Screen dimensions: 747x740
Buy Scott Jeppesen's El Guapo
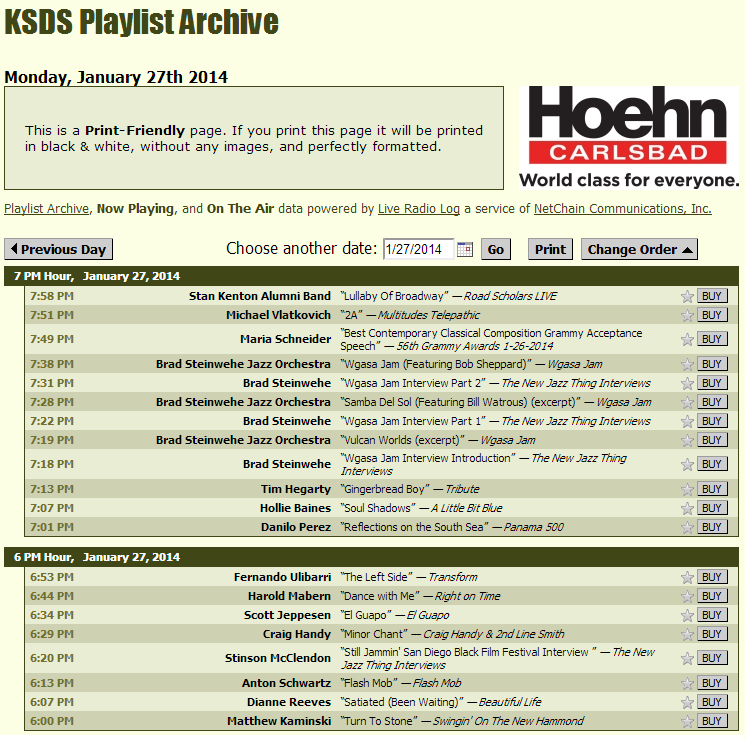(714, 616)
